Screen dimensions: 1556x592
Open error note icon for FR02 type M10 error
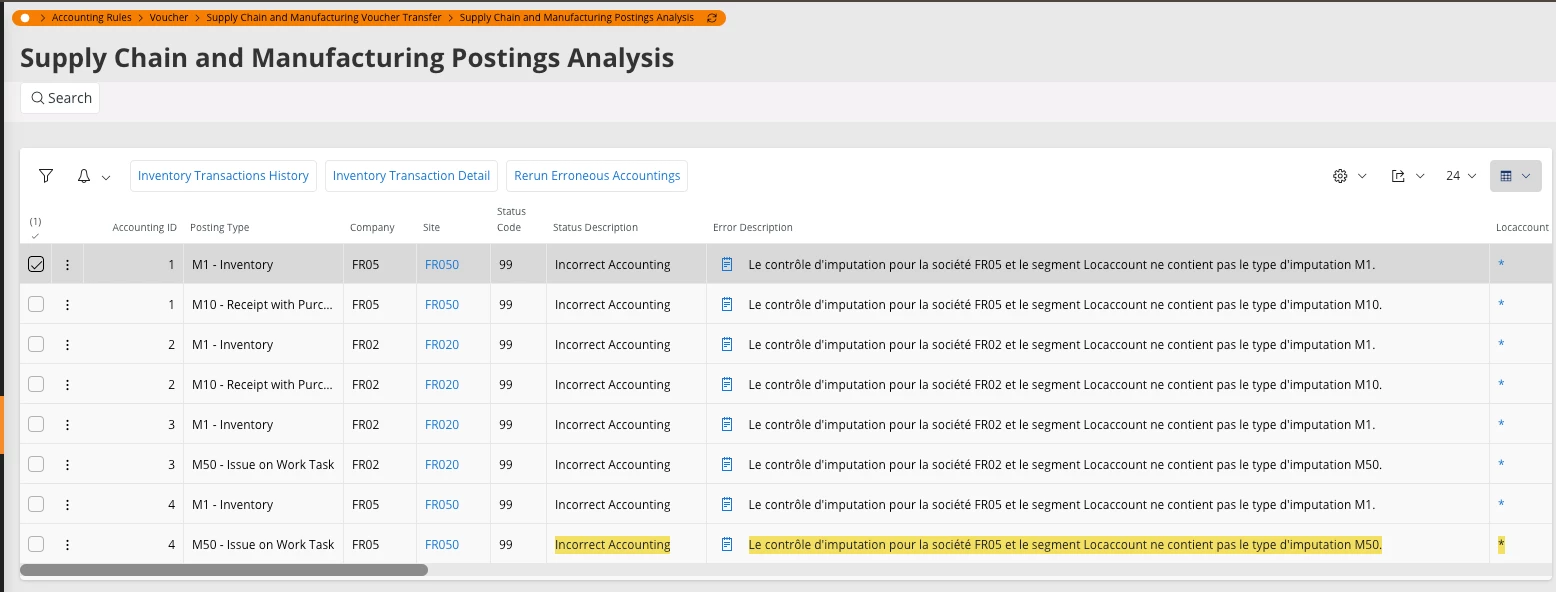pyautogui.click(x=727, y=385)
